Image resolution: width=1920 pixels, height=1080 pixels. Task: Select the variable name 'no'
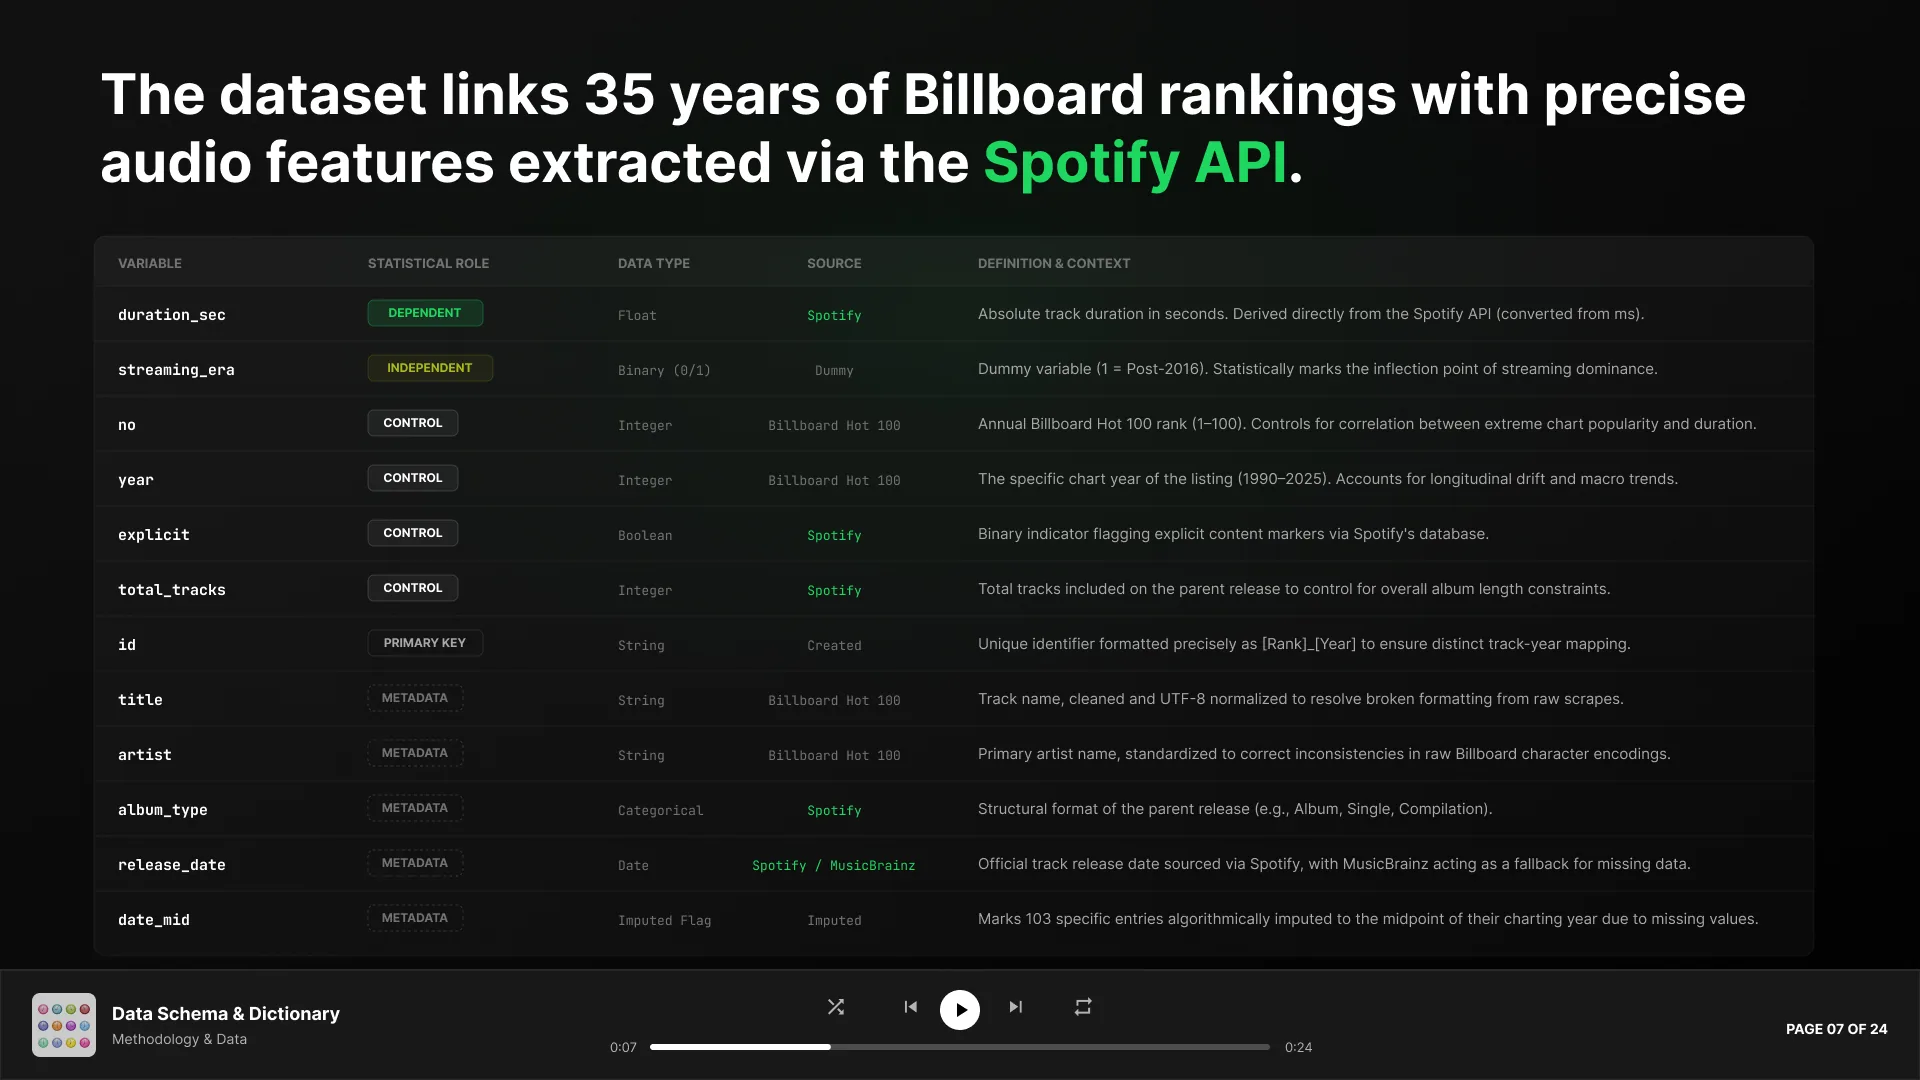tap(127, 425)
